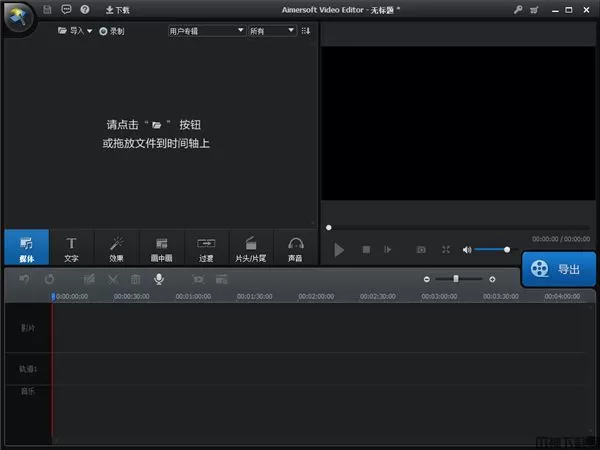Click the microphone voiceover icon
The width and height of the screenshot is (600, 450).
[158, 279]
